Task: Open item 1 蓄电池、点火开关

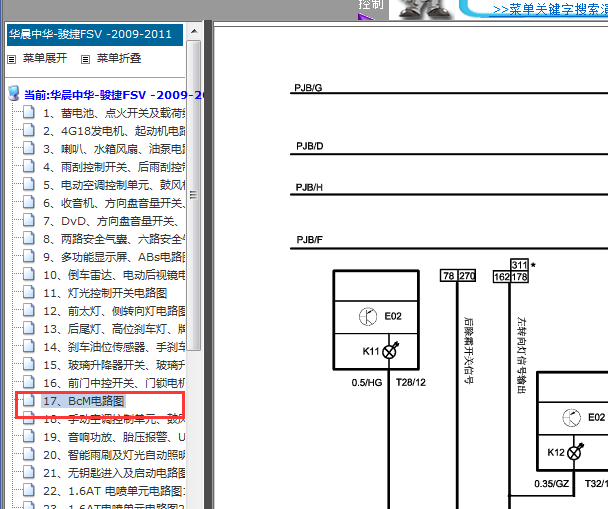Action: pos(114,113)
